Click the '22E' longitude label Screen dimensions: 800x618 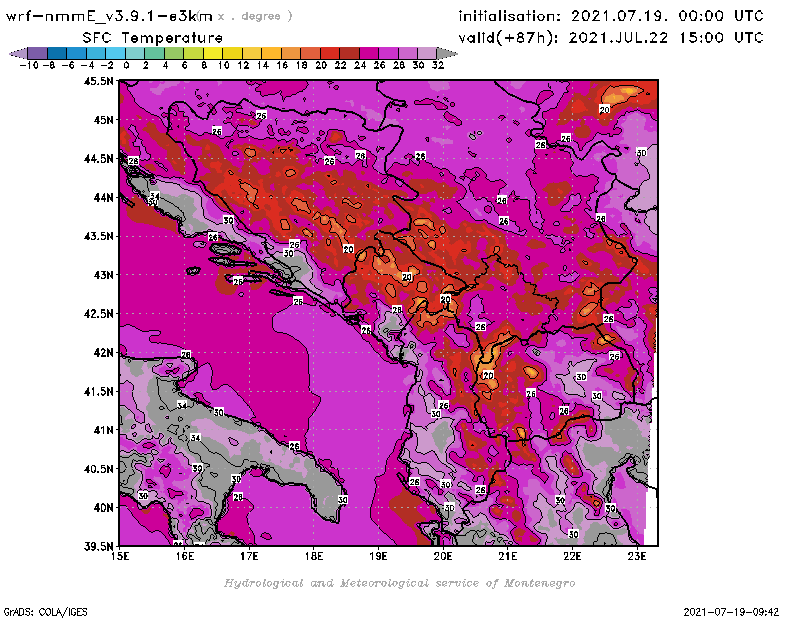pos(572,556)
